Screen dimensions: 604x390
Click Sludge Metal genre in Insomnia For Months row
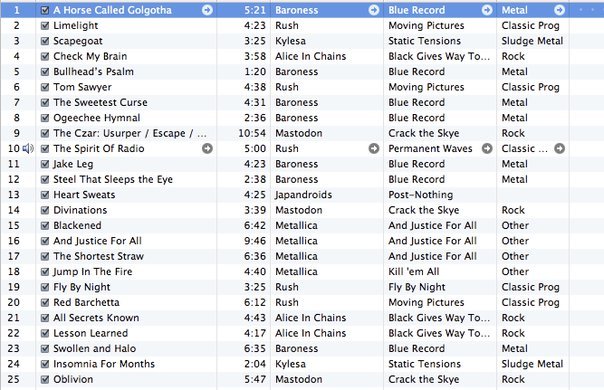tap(532, 364)
